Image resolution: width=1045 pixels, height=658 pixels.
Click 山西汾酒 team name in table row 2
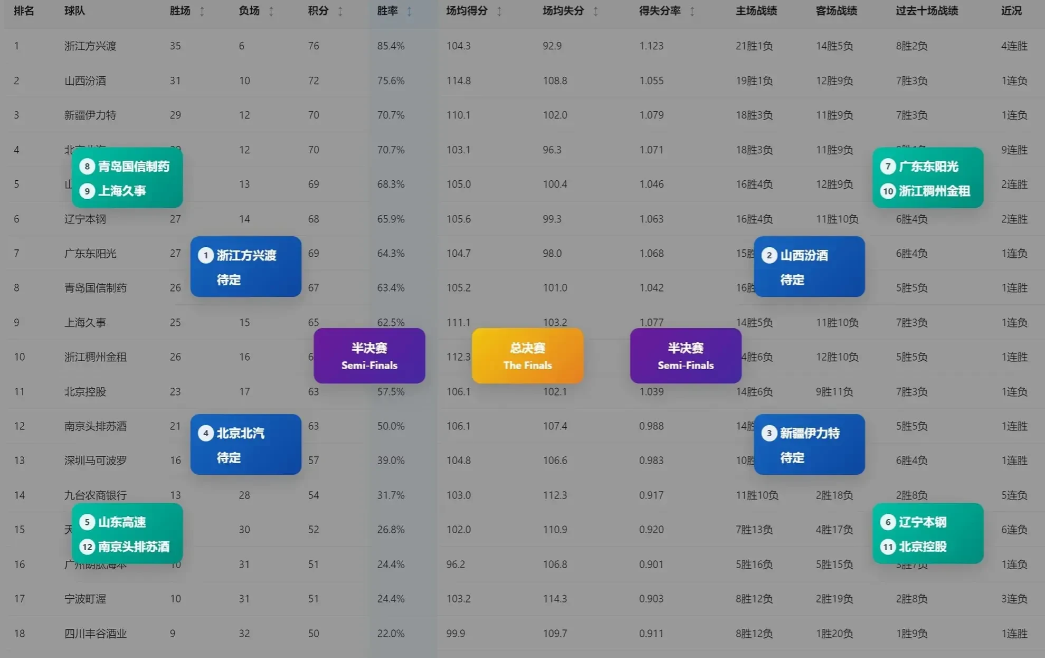[85, 81]
